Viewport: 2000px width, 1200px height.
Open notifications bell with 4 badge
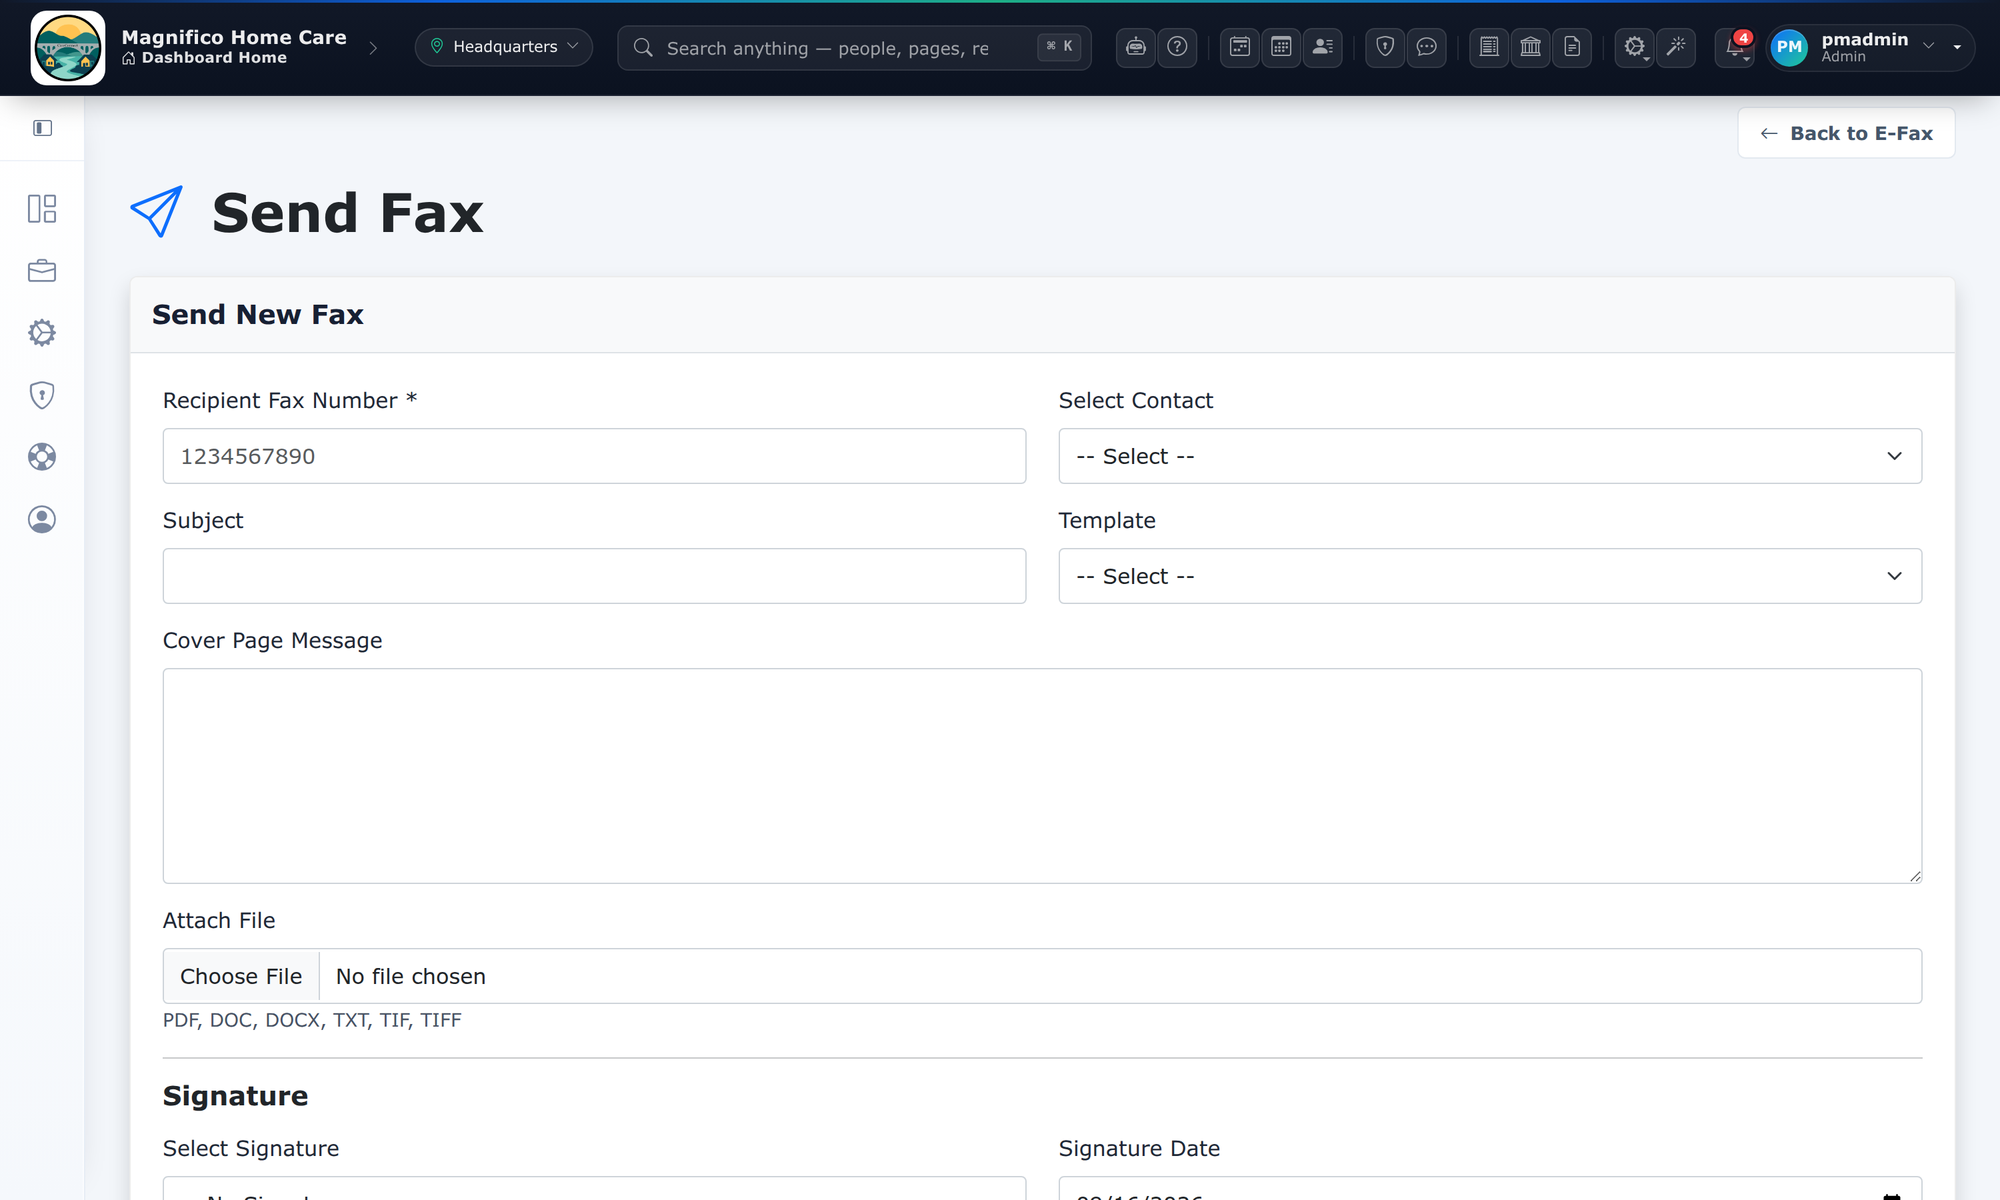point(1736,47)
